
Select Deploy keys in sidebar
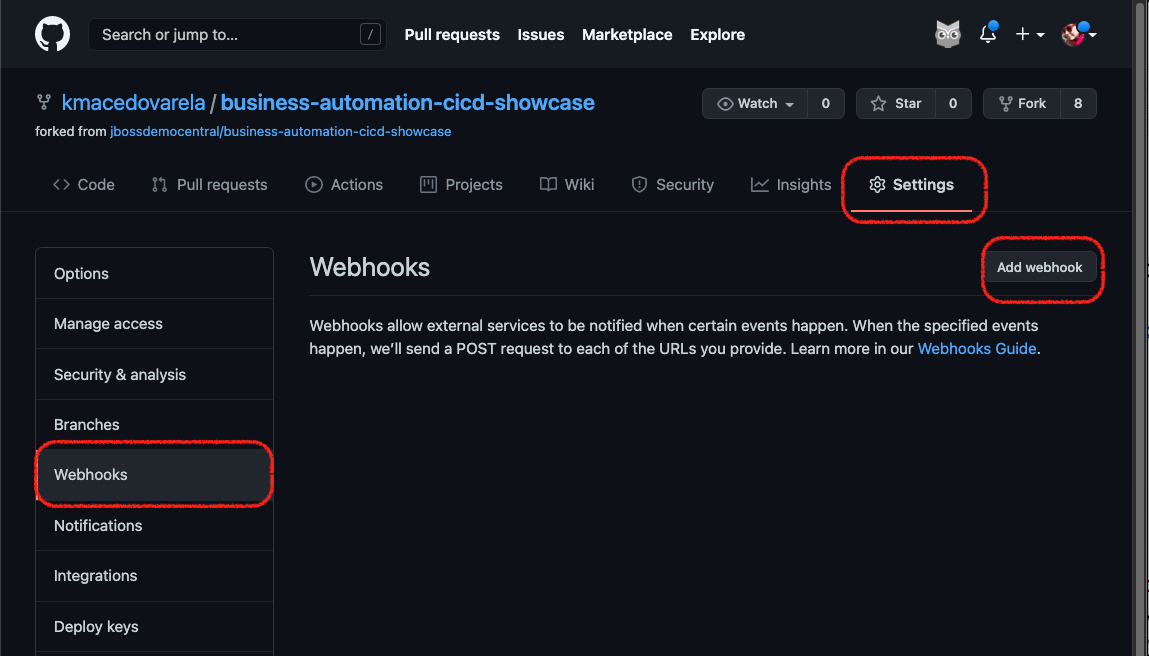click(x=155, y=627)
